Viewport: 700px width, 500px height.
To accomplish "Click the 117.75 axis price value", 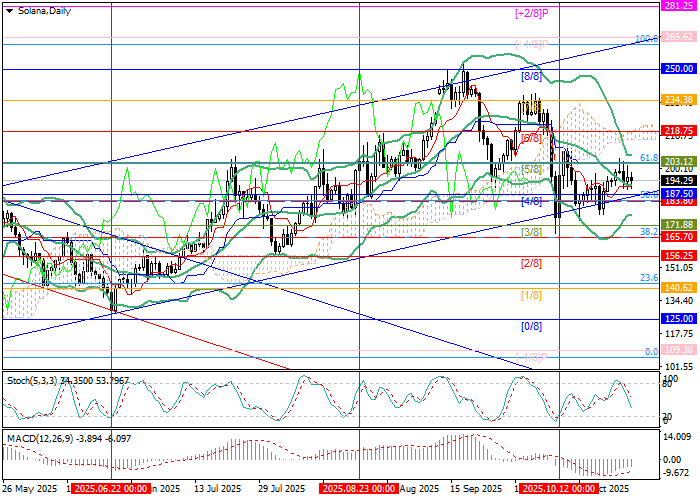I will (679, 334).
